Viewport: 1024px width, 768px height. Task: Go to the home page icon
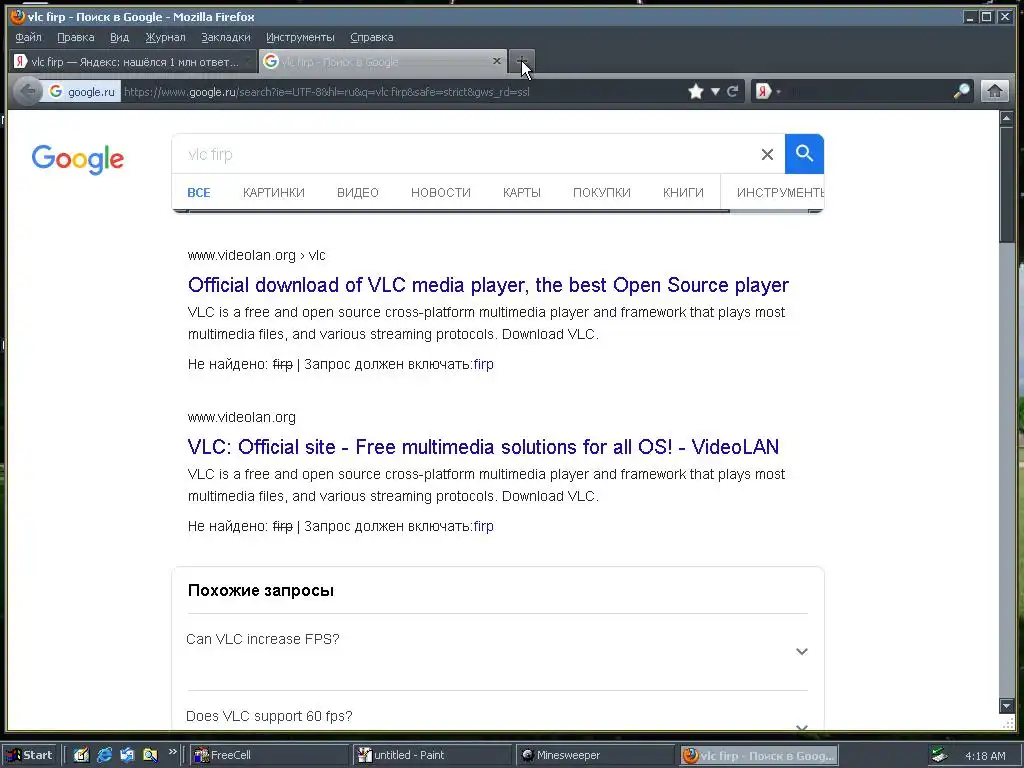pos(995,91)
